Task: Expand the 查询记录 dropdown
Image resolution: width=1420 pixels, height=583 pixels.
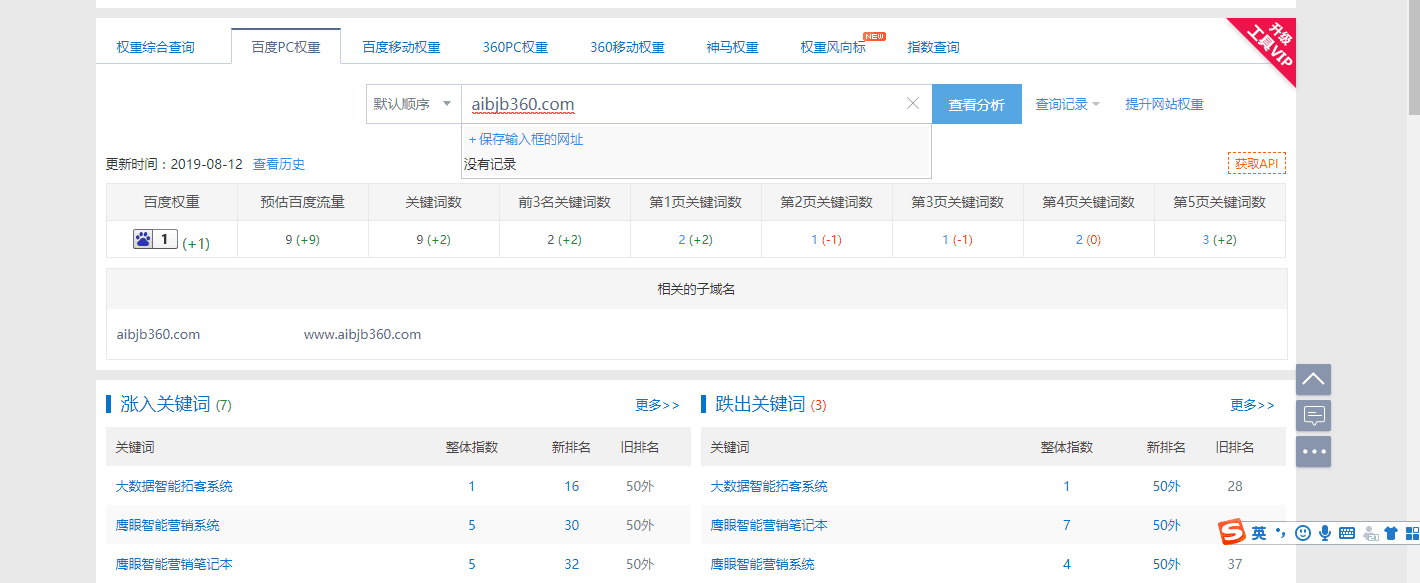Action: coord(1067,104)
